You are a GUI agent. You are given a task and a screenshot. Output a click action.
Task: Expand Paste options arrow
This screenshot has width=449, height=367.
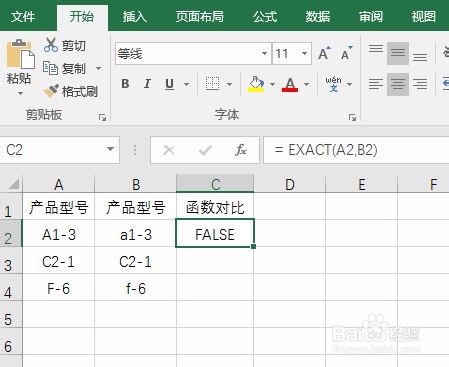pyautogui.click(x=20, y=94)
